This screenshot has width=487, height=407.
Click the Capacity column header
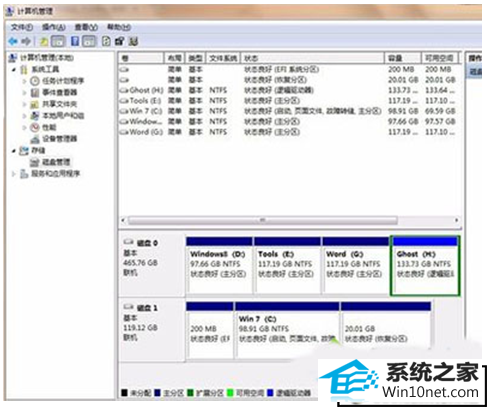[x=403, y=58]
